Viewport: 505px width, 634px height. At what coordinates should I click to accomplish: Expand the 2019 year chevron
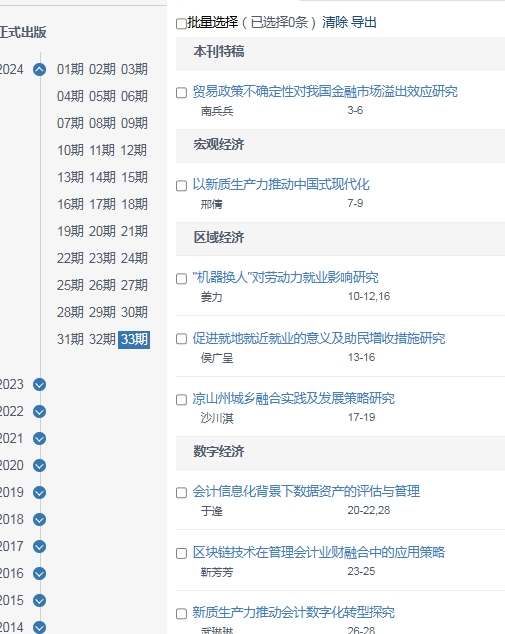tap(39, 492)
